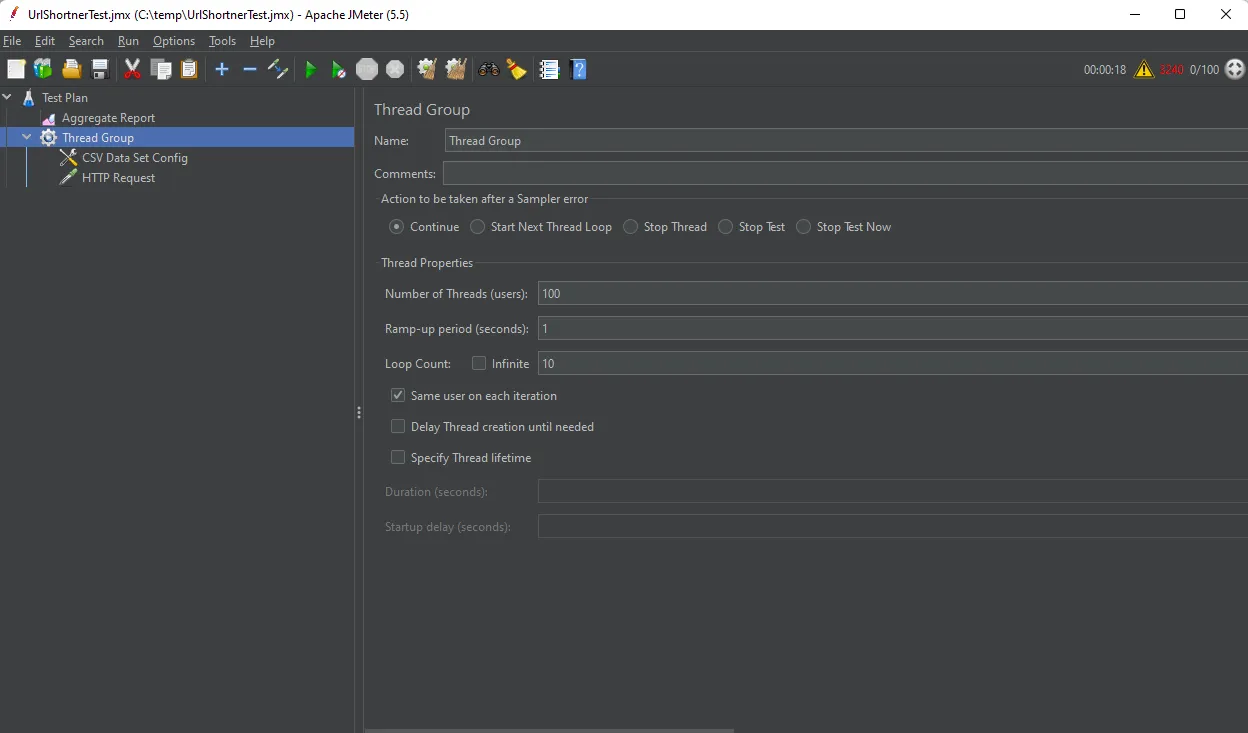
Task: Open the Edit menu
Action: pos(45,41)
